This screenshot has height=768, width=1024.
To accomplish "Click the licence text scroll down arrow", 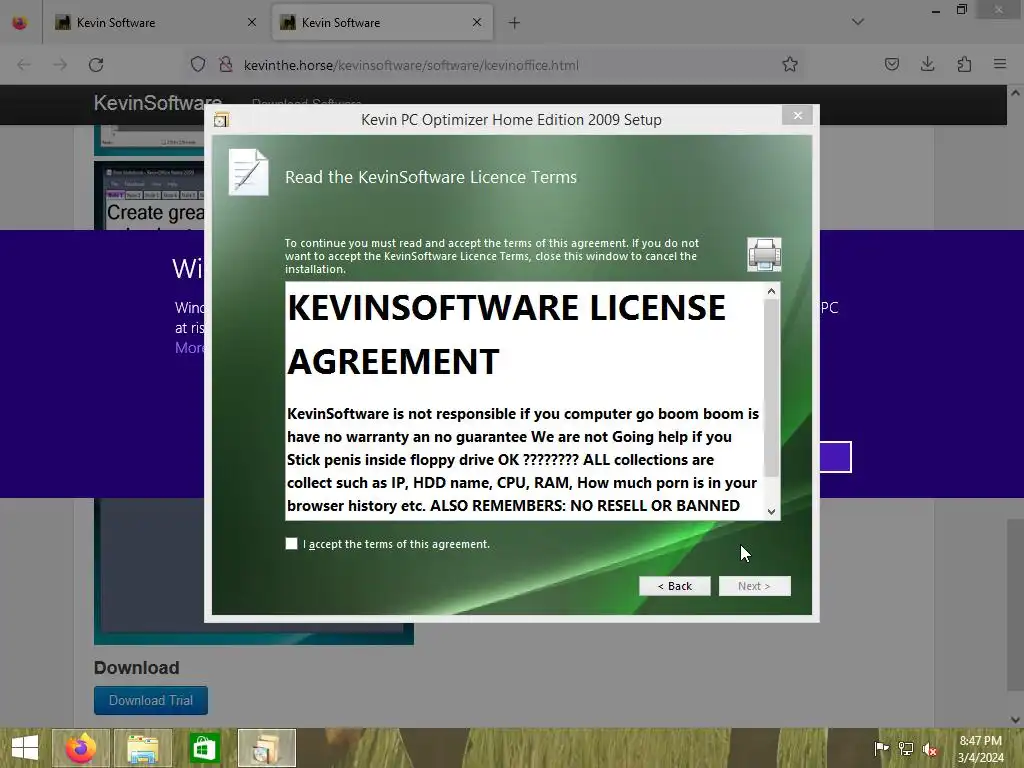I will click(x=771, y=511).
